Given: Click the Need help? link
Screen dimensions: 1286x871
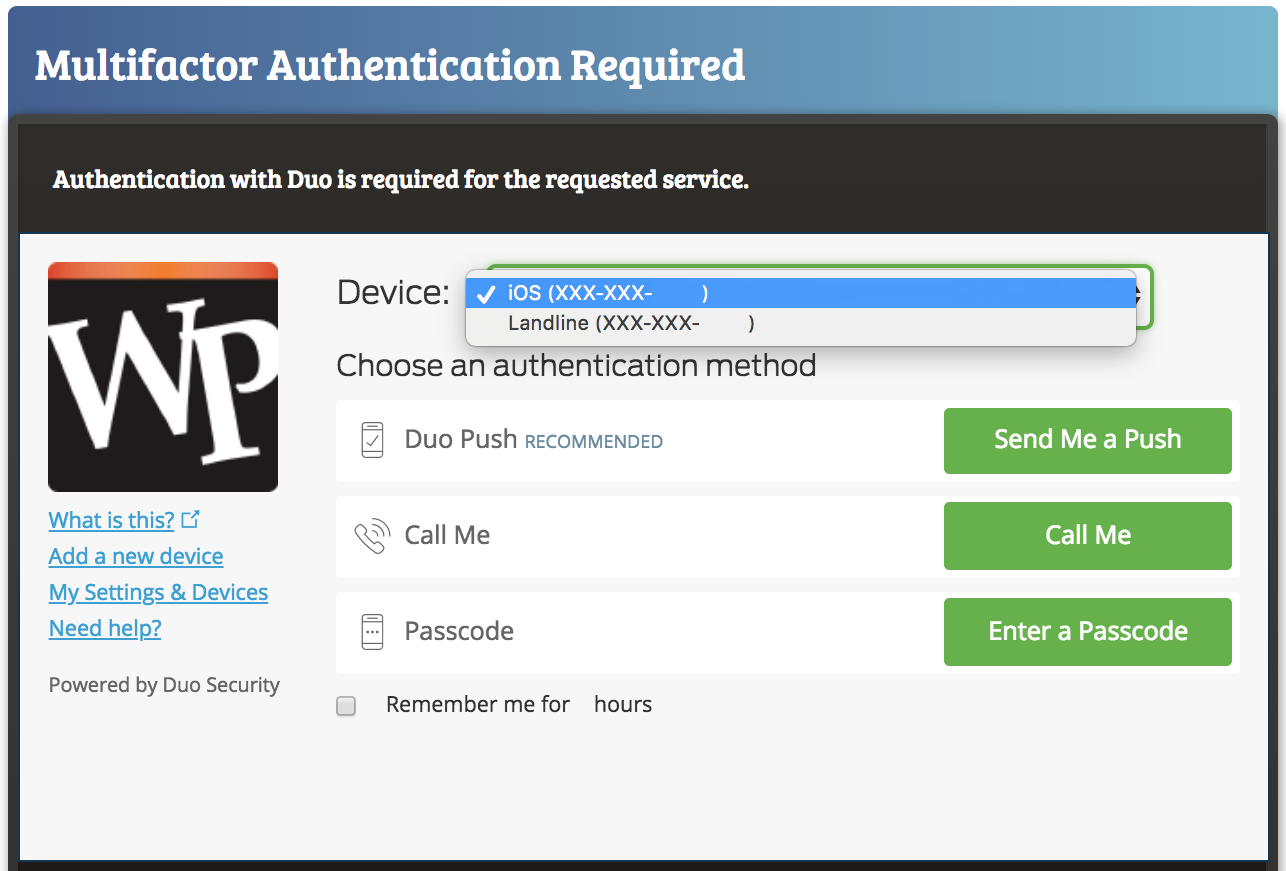Looking at the screenshot, I should tap(105, 628).
